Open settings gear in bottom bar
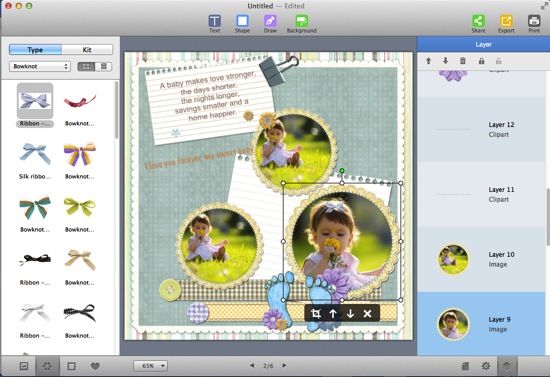This screenshot has height=377, width=550. pos(486,366)
